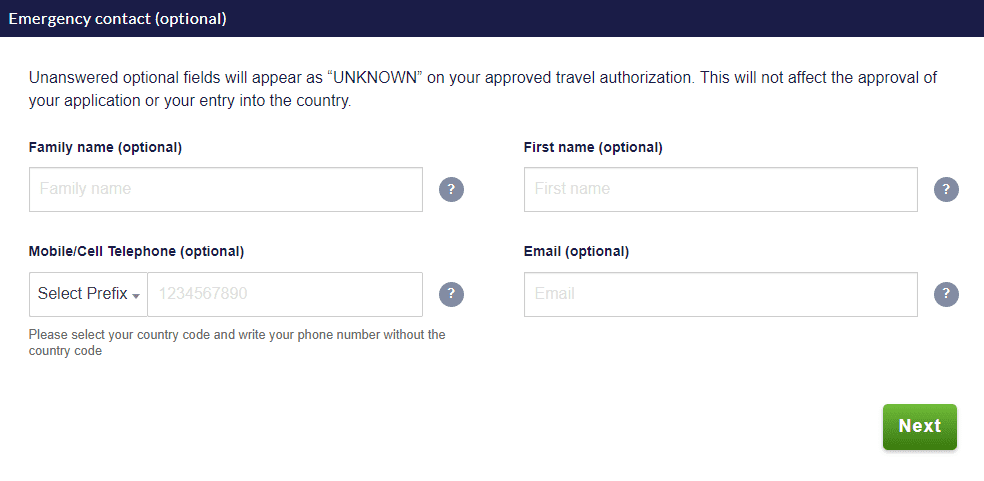This screenshot has height=481, width=984.
Task: Focus the Family name text field
Action: pos(226,189)
